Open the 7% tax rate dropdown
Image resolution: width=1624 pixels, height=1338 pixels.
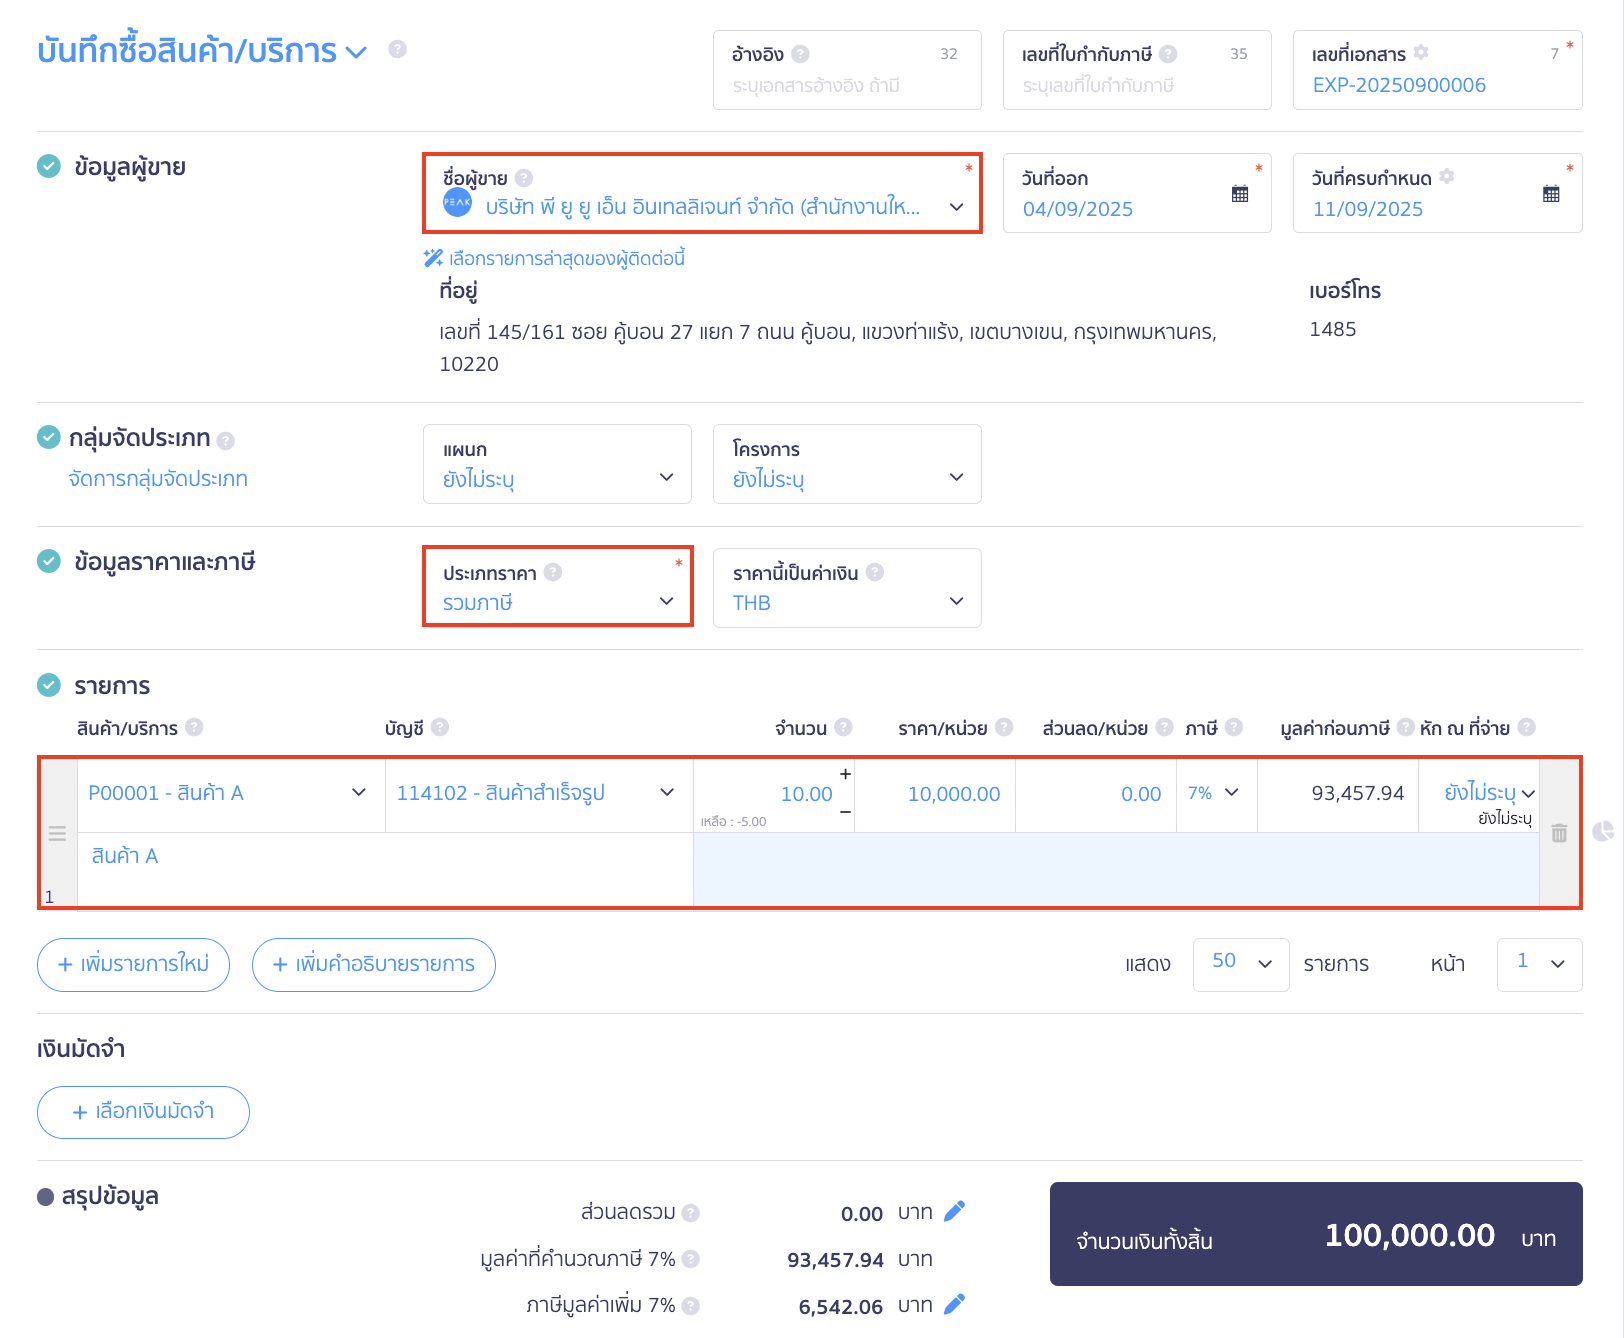point(1215,793)
